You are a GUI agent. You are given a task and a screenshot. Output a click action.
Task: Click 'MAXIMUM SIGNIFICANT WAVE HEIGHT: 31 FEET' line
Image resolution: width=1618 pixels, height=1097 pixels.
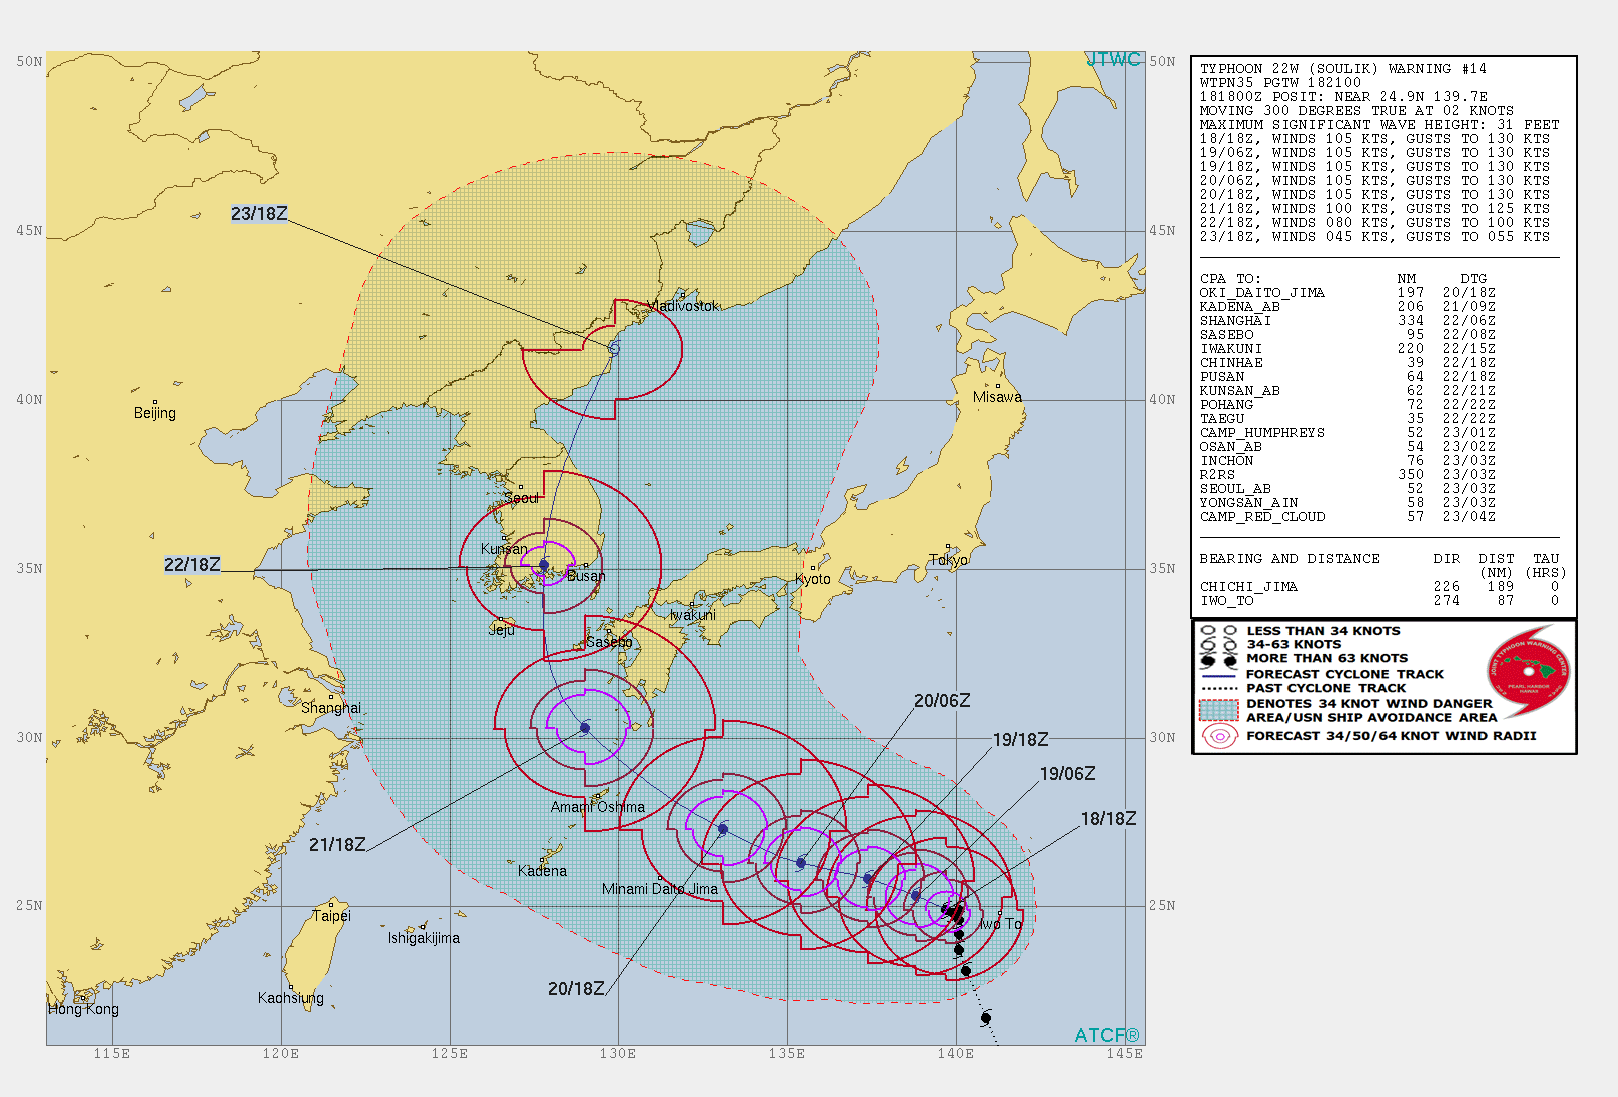[x=1379, y=125]
